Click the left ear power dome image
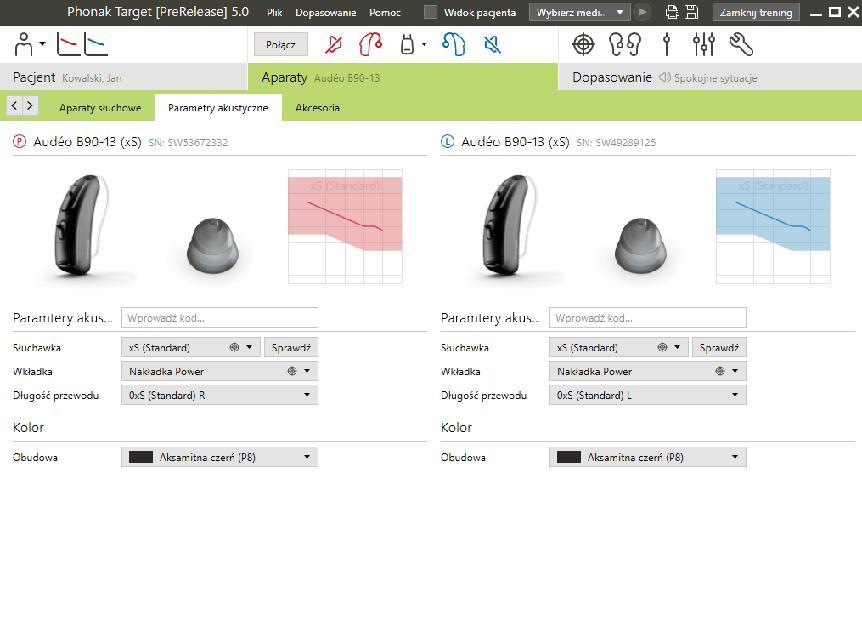 coord(640,245)
